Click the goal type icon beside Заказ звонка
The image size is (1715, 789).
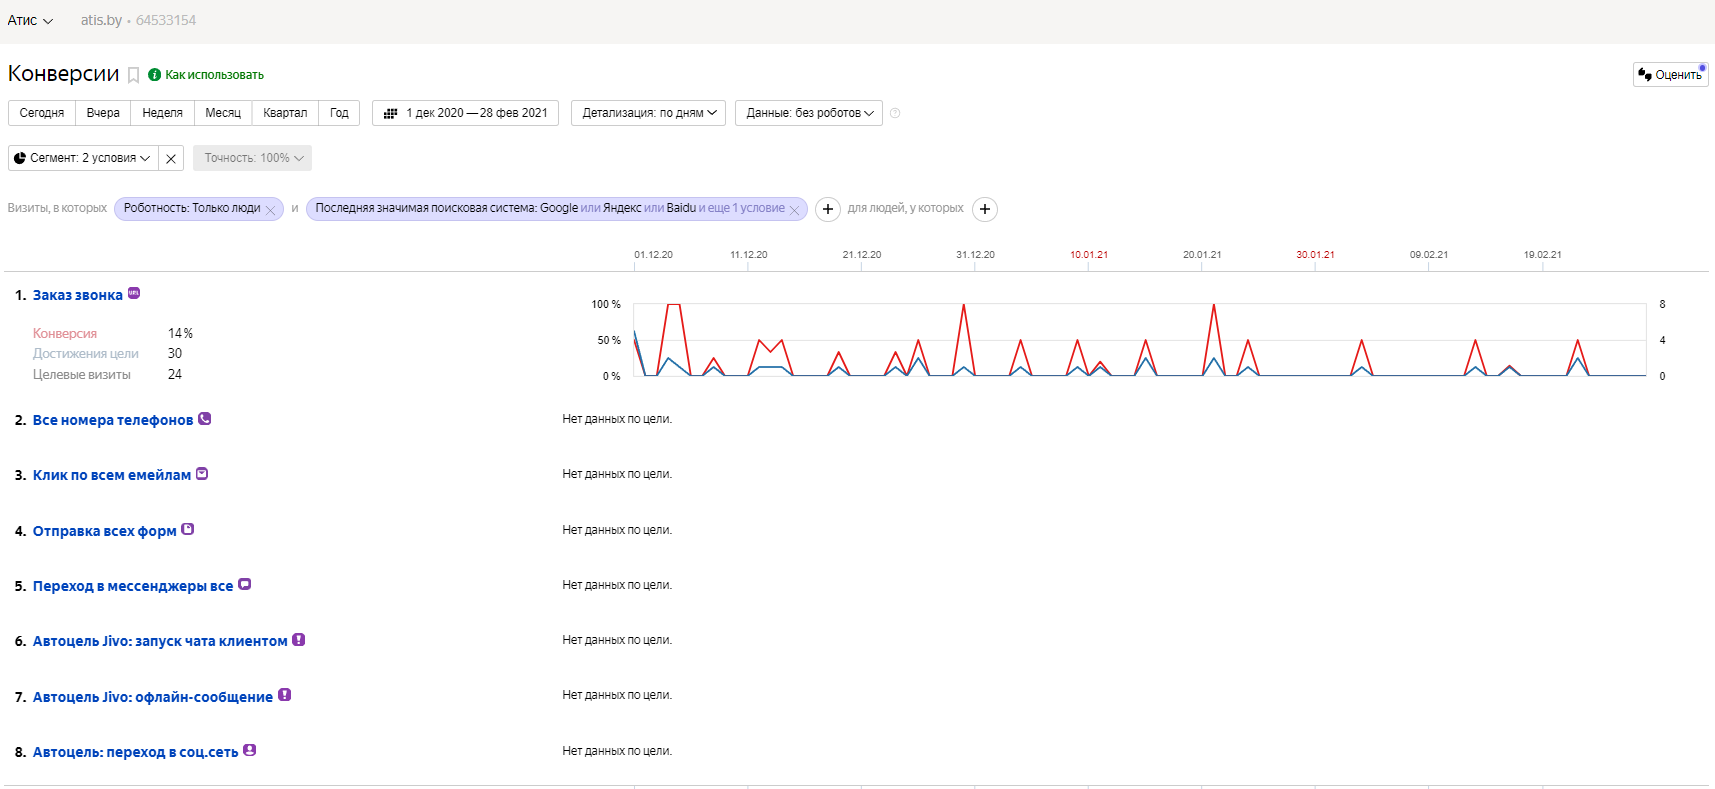tap(134, 293)
